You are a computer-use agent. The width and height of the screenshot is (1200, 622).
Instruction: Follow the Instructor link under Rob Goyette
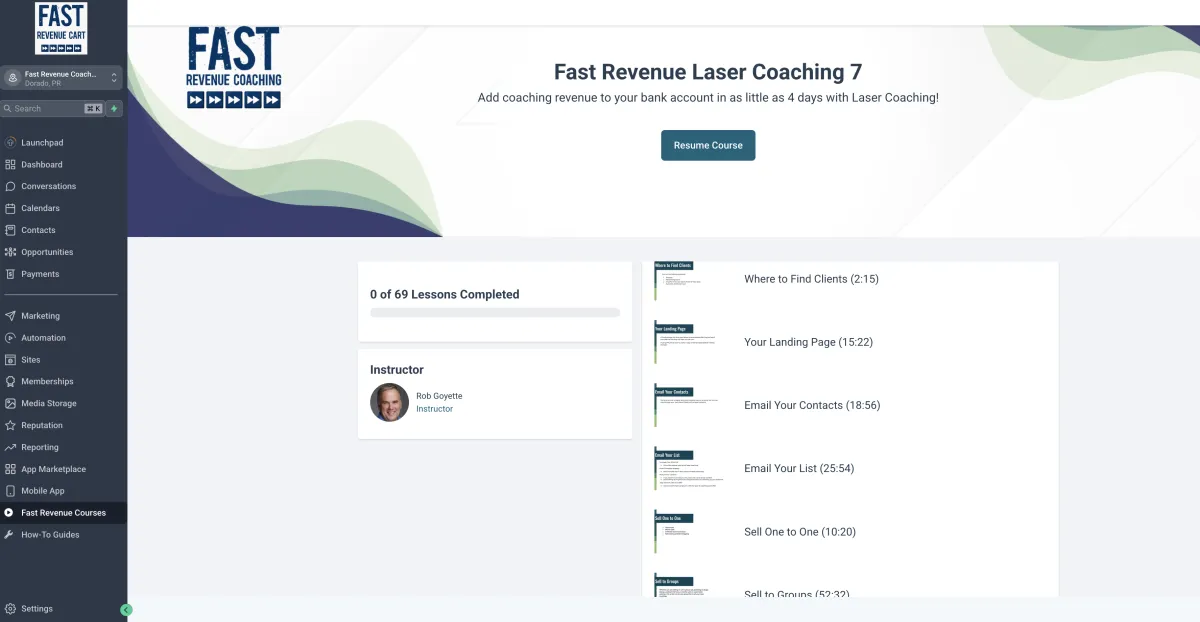pyautogui.click(x=434, y=409)
